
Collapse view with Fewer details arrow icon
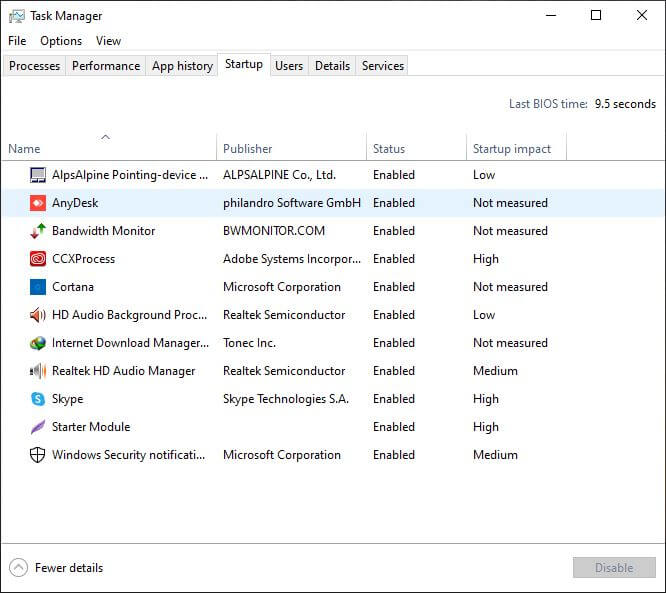point(18,568)
